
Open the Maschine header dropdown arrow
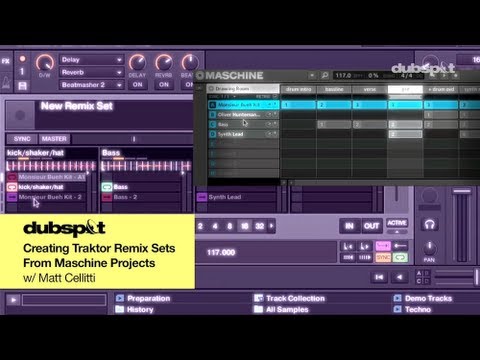coord(312,76)
